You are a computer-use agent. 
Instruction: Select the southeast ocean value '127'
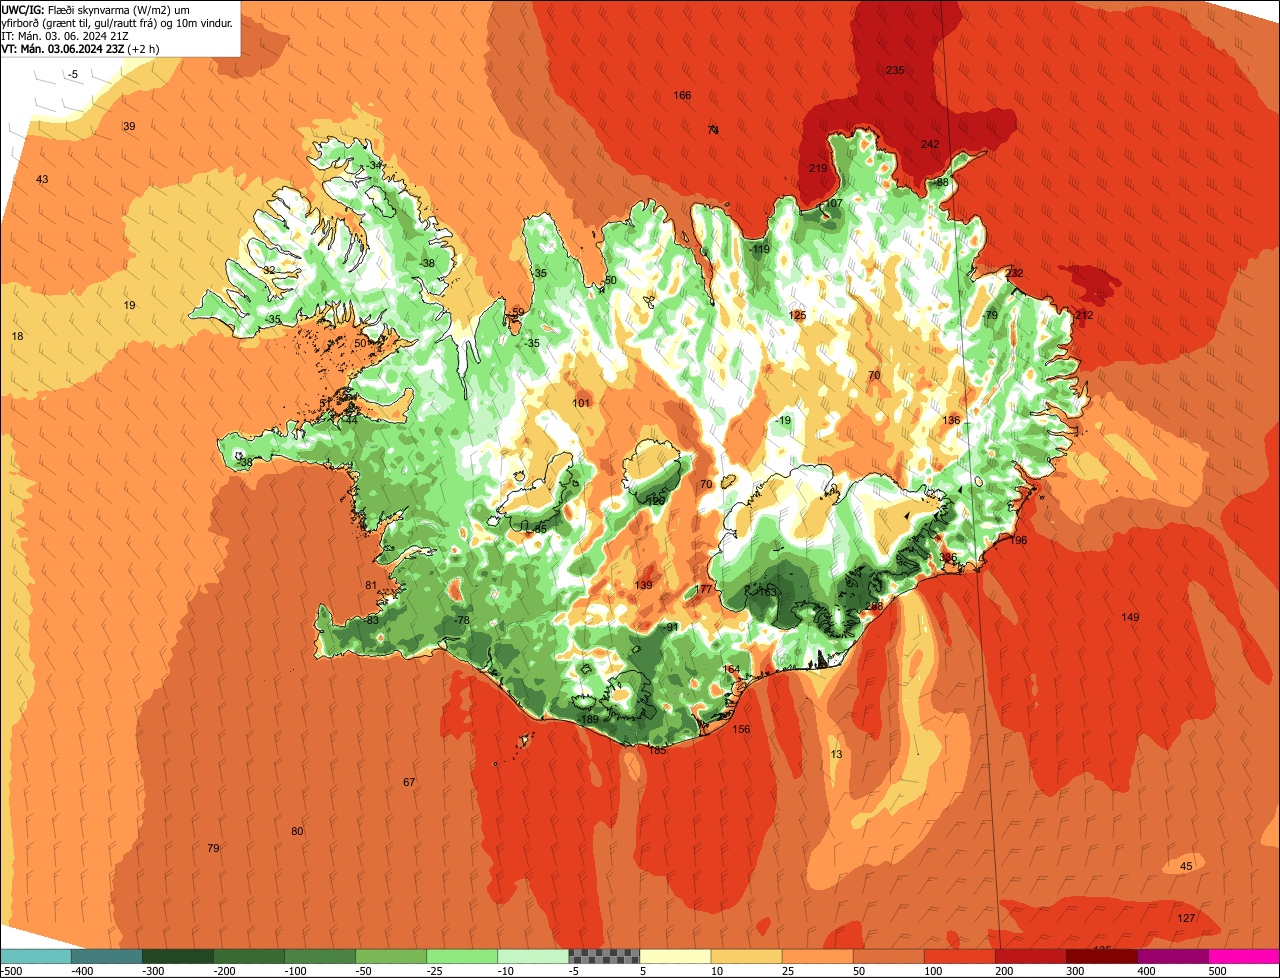[1186, 918]
